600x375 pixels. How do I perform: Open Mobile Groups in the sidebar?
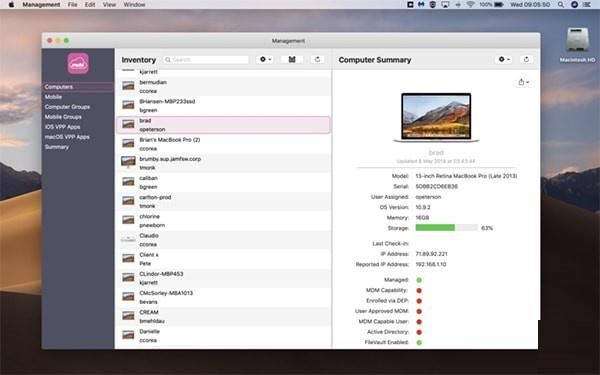pos(63,117)
